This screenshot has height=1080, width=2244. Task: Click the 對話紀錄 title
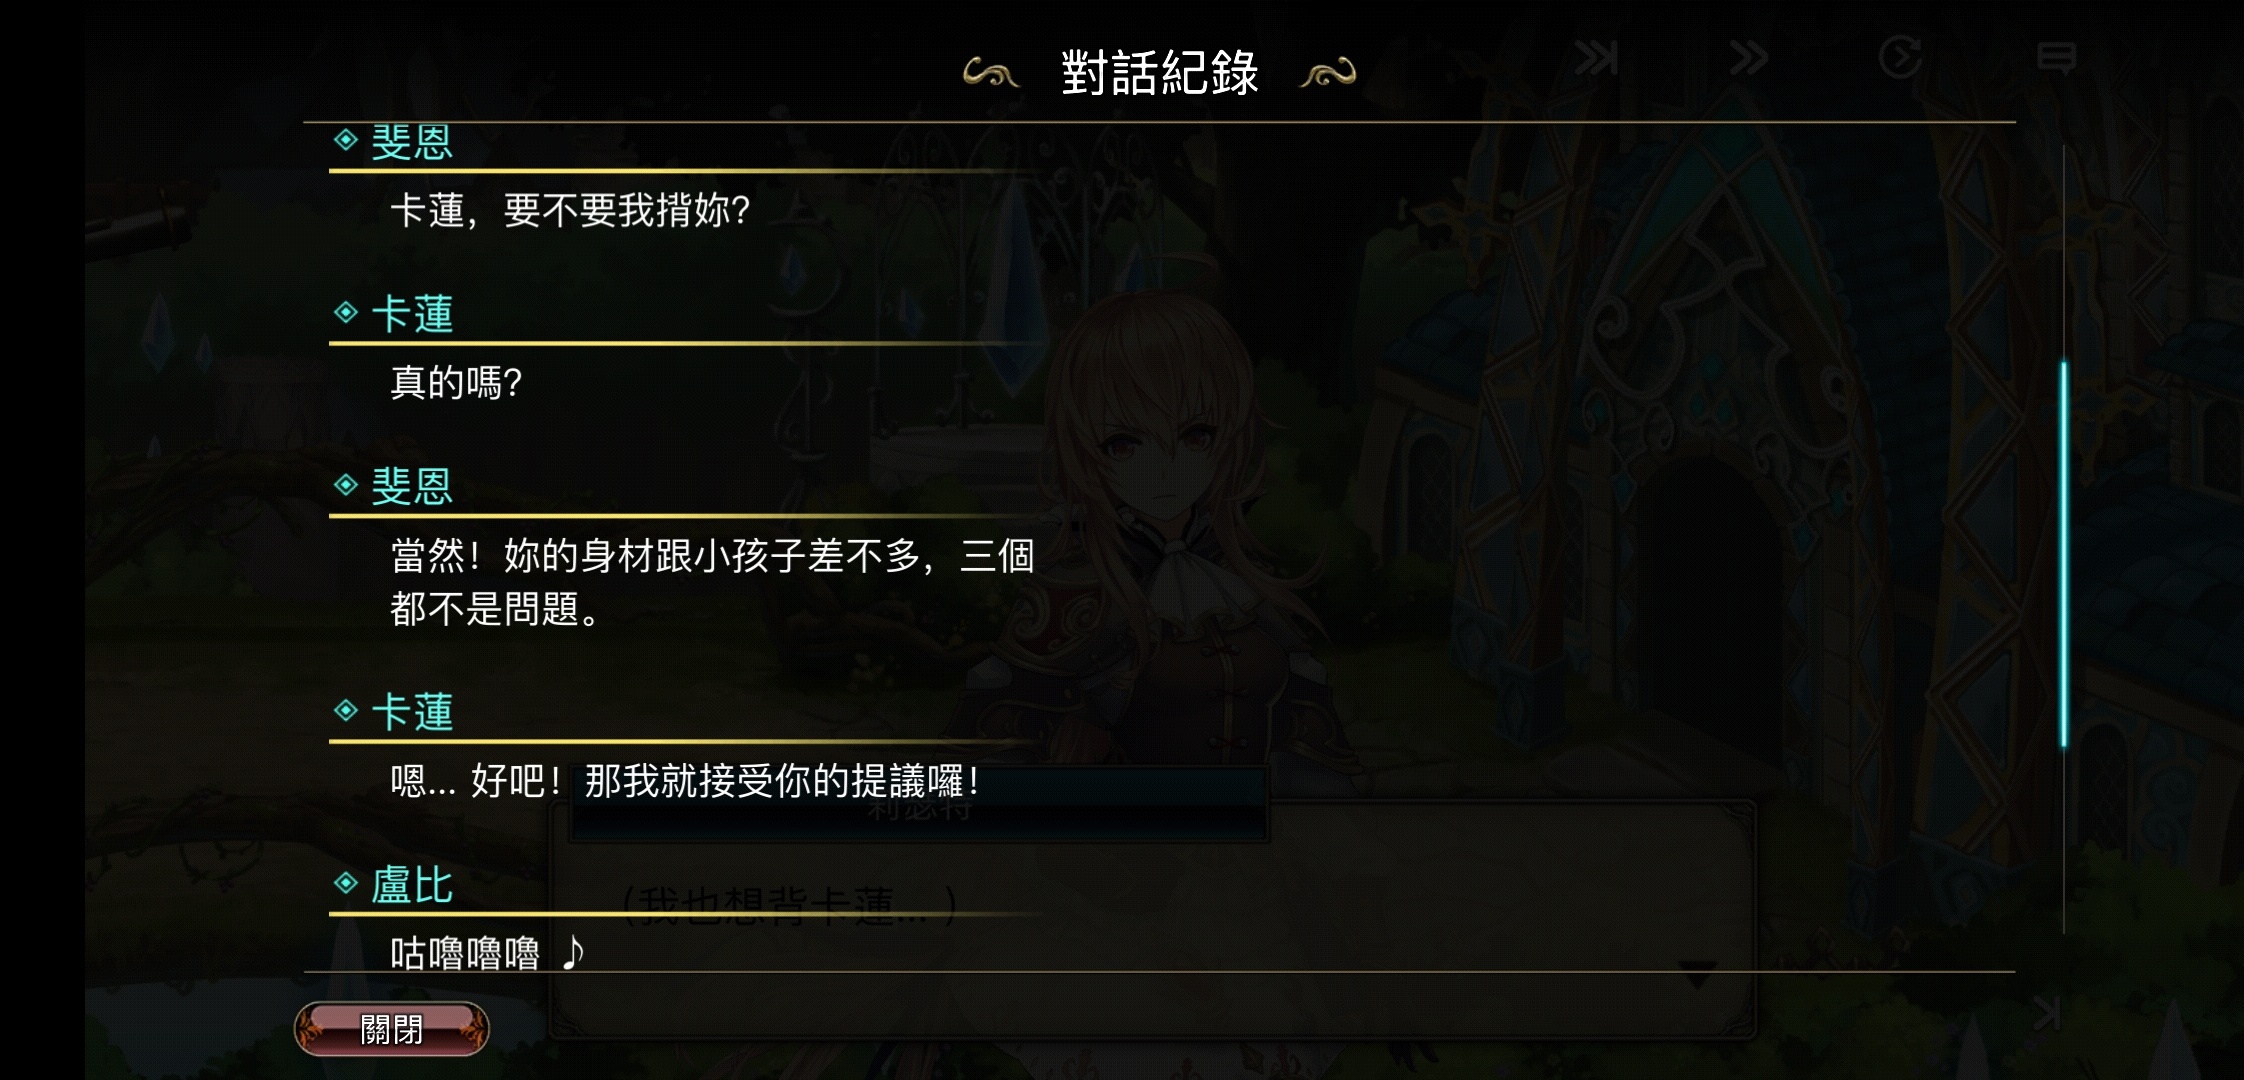pos(1159,73)
